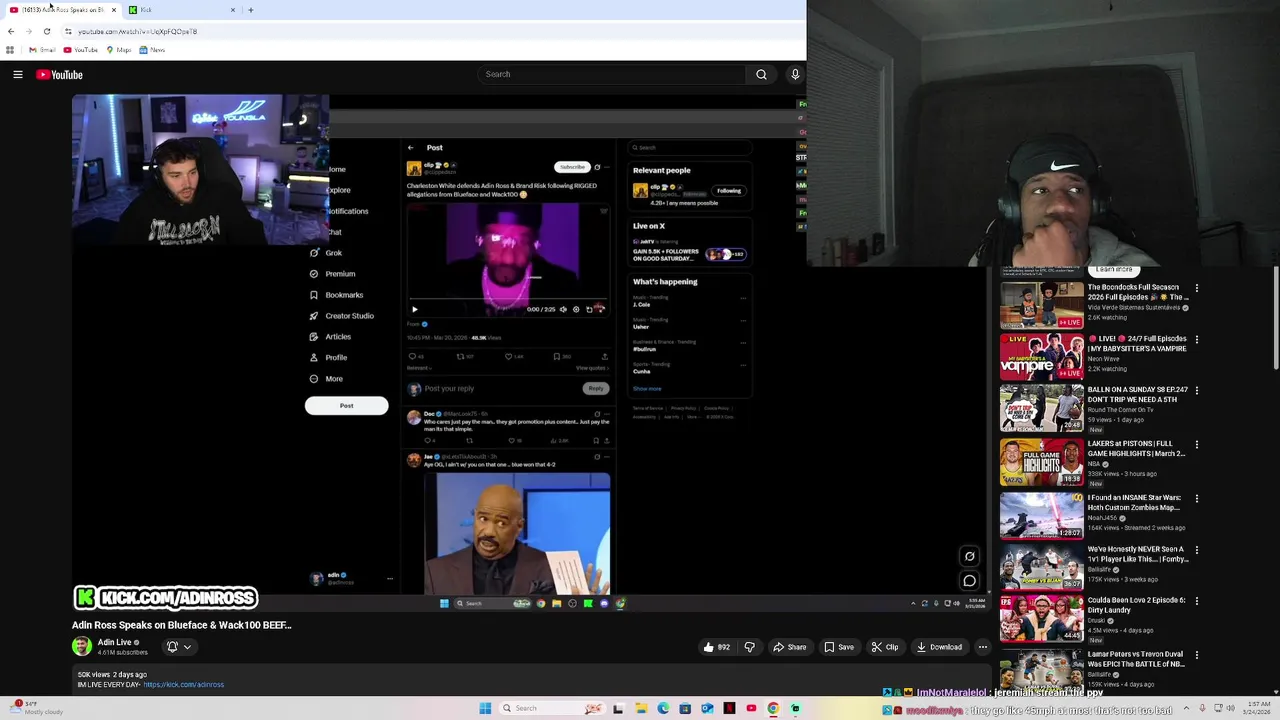
Task: Open options menu for Star Wars Zombies video
Action: click(x=1196, y=498)
